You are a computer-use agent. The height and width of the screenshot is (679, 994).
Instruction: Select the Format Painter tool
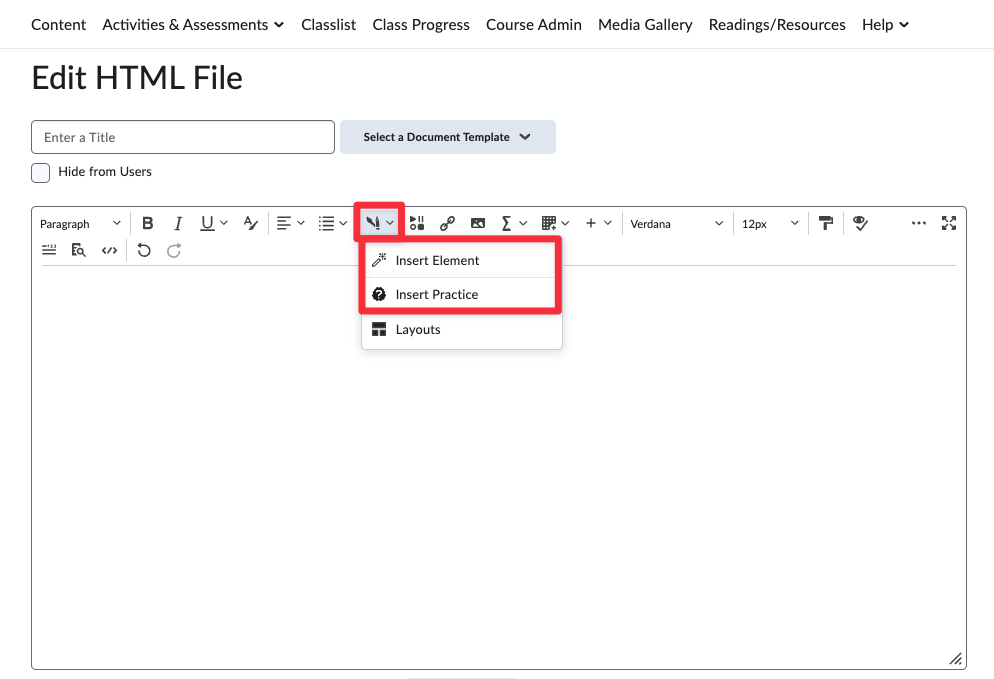[826, 224]
